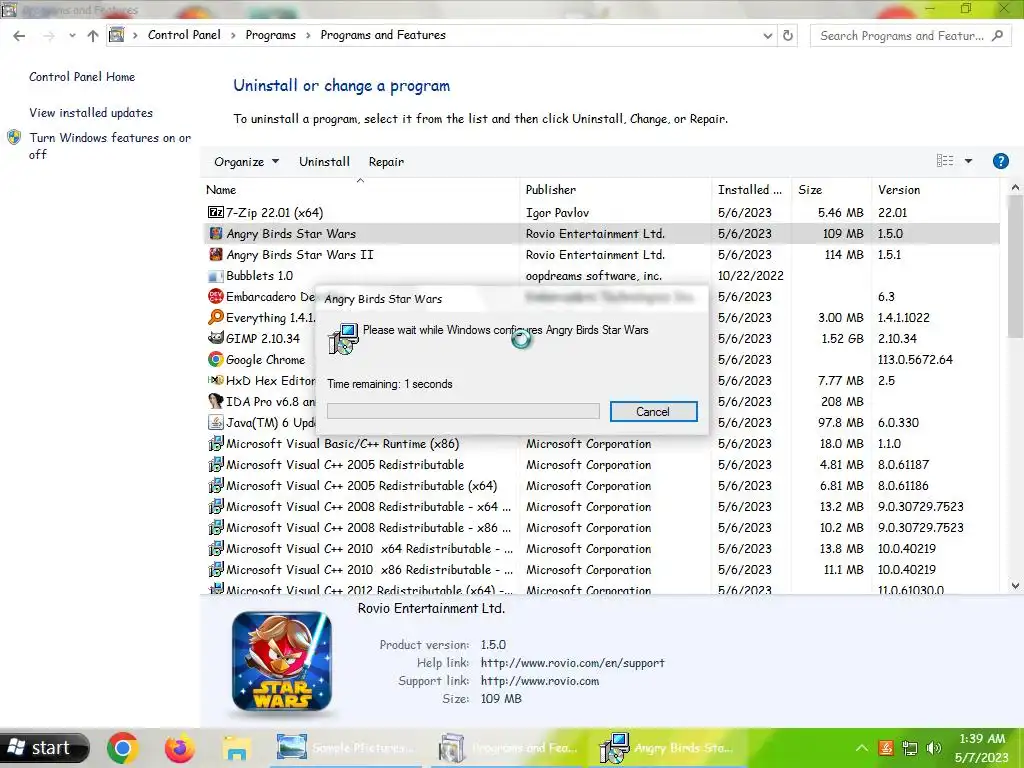
Task: Click the Visual Basic/C++ Runtime icon
Action: pyautogui.click(x=216, y=443)
